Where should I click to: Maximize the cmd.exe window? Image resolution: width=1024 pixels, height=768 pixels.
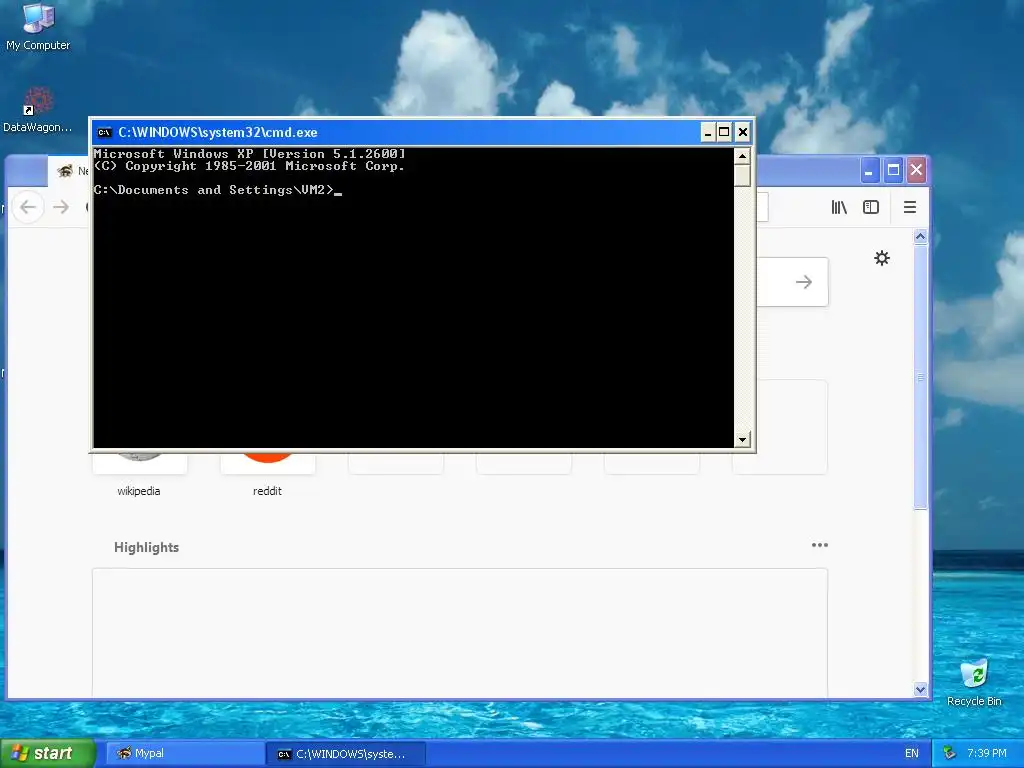click(x=724, y=133)
